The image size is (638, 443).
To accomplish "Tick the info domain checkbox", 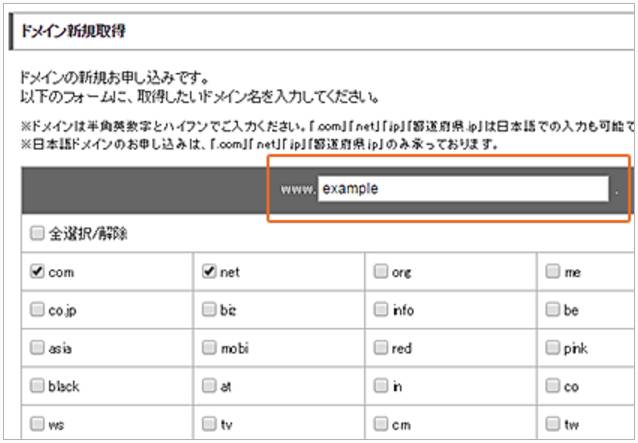I will (381, 309).
